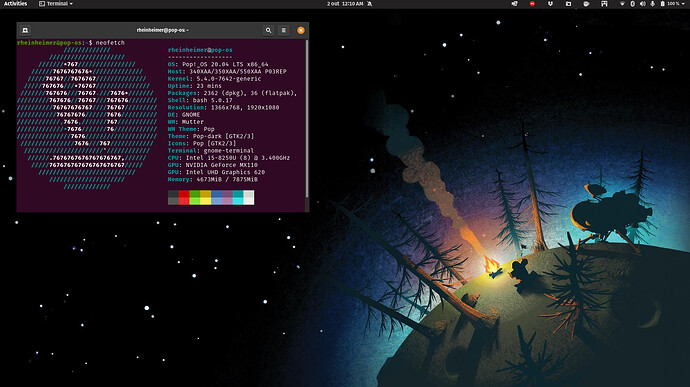690x387 pixels.
Task: Click the Bluetooth status icon
Action: pos(632,4)
